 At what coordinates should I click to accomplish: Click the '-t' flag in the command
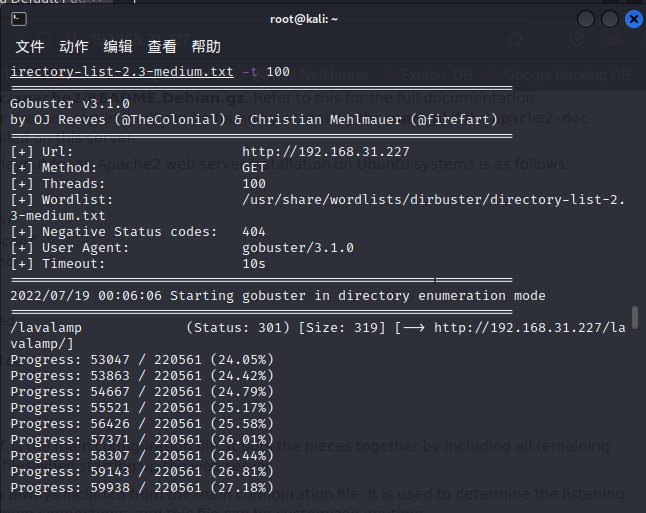(x=250, y=72)
